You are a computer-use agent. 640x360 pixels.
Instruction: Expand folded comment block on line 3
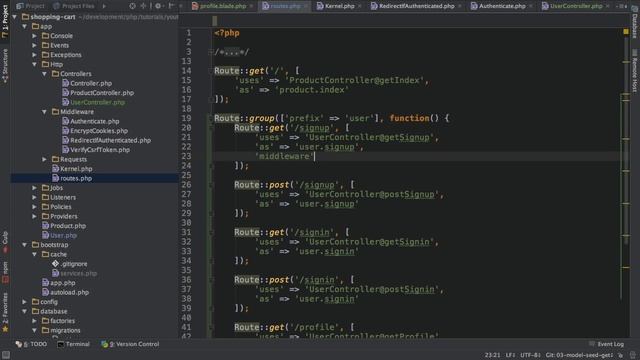(211, 52)
